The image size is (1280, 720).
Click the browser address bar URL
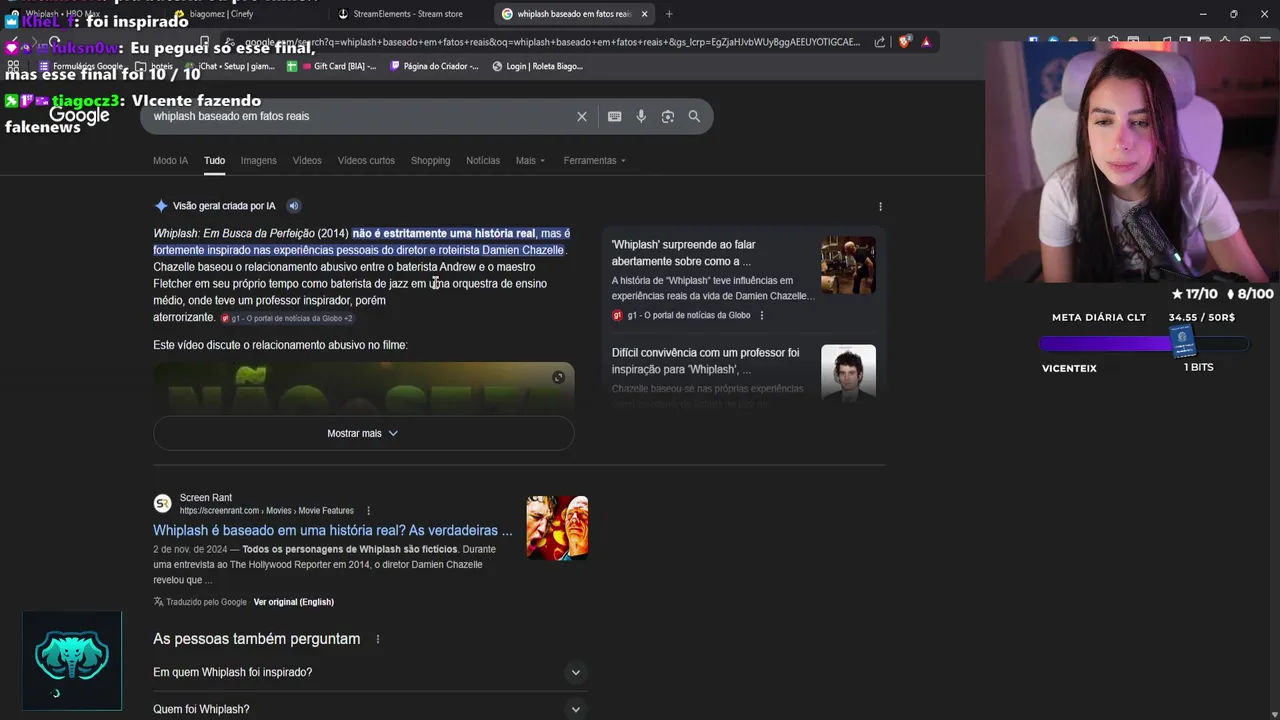point(553,42)
